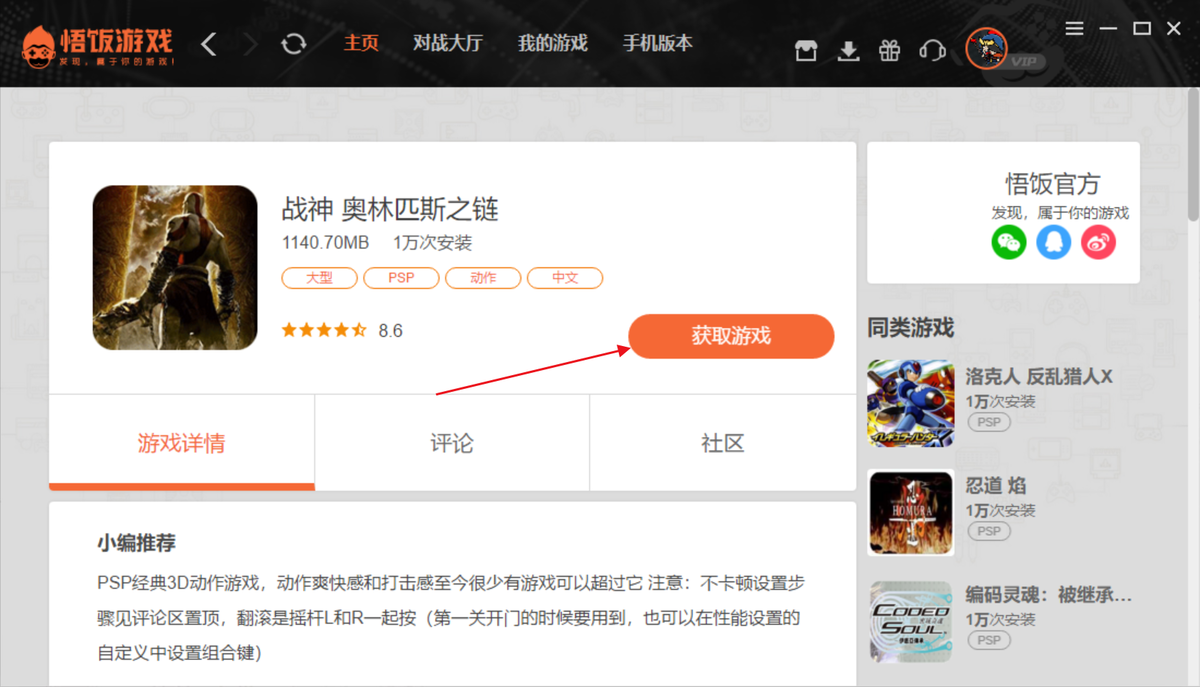Screen dimensions: 1200x687
Task: Click the star rating 8.6
Action: click(342, 330)
